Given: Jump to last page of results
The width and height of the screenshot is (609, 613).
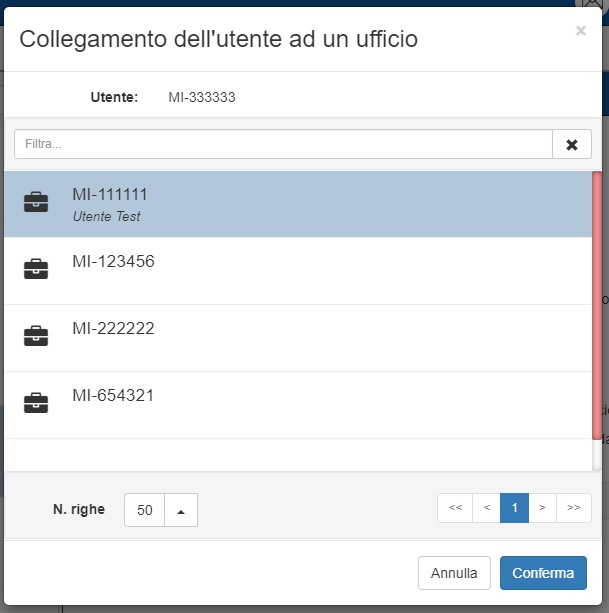Looking at the screenshot, I should (573, 508).
